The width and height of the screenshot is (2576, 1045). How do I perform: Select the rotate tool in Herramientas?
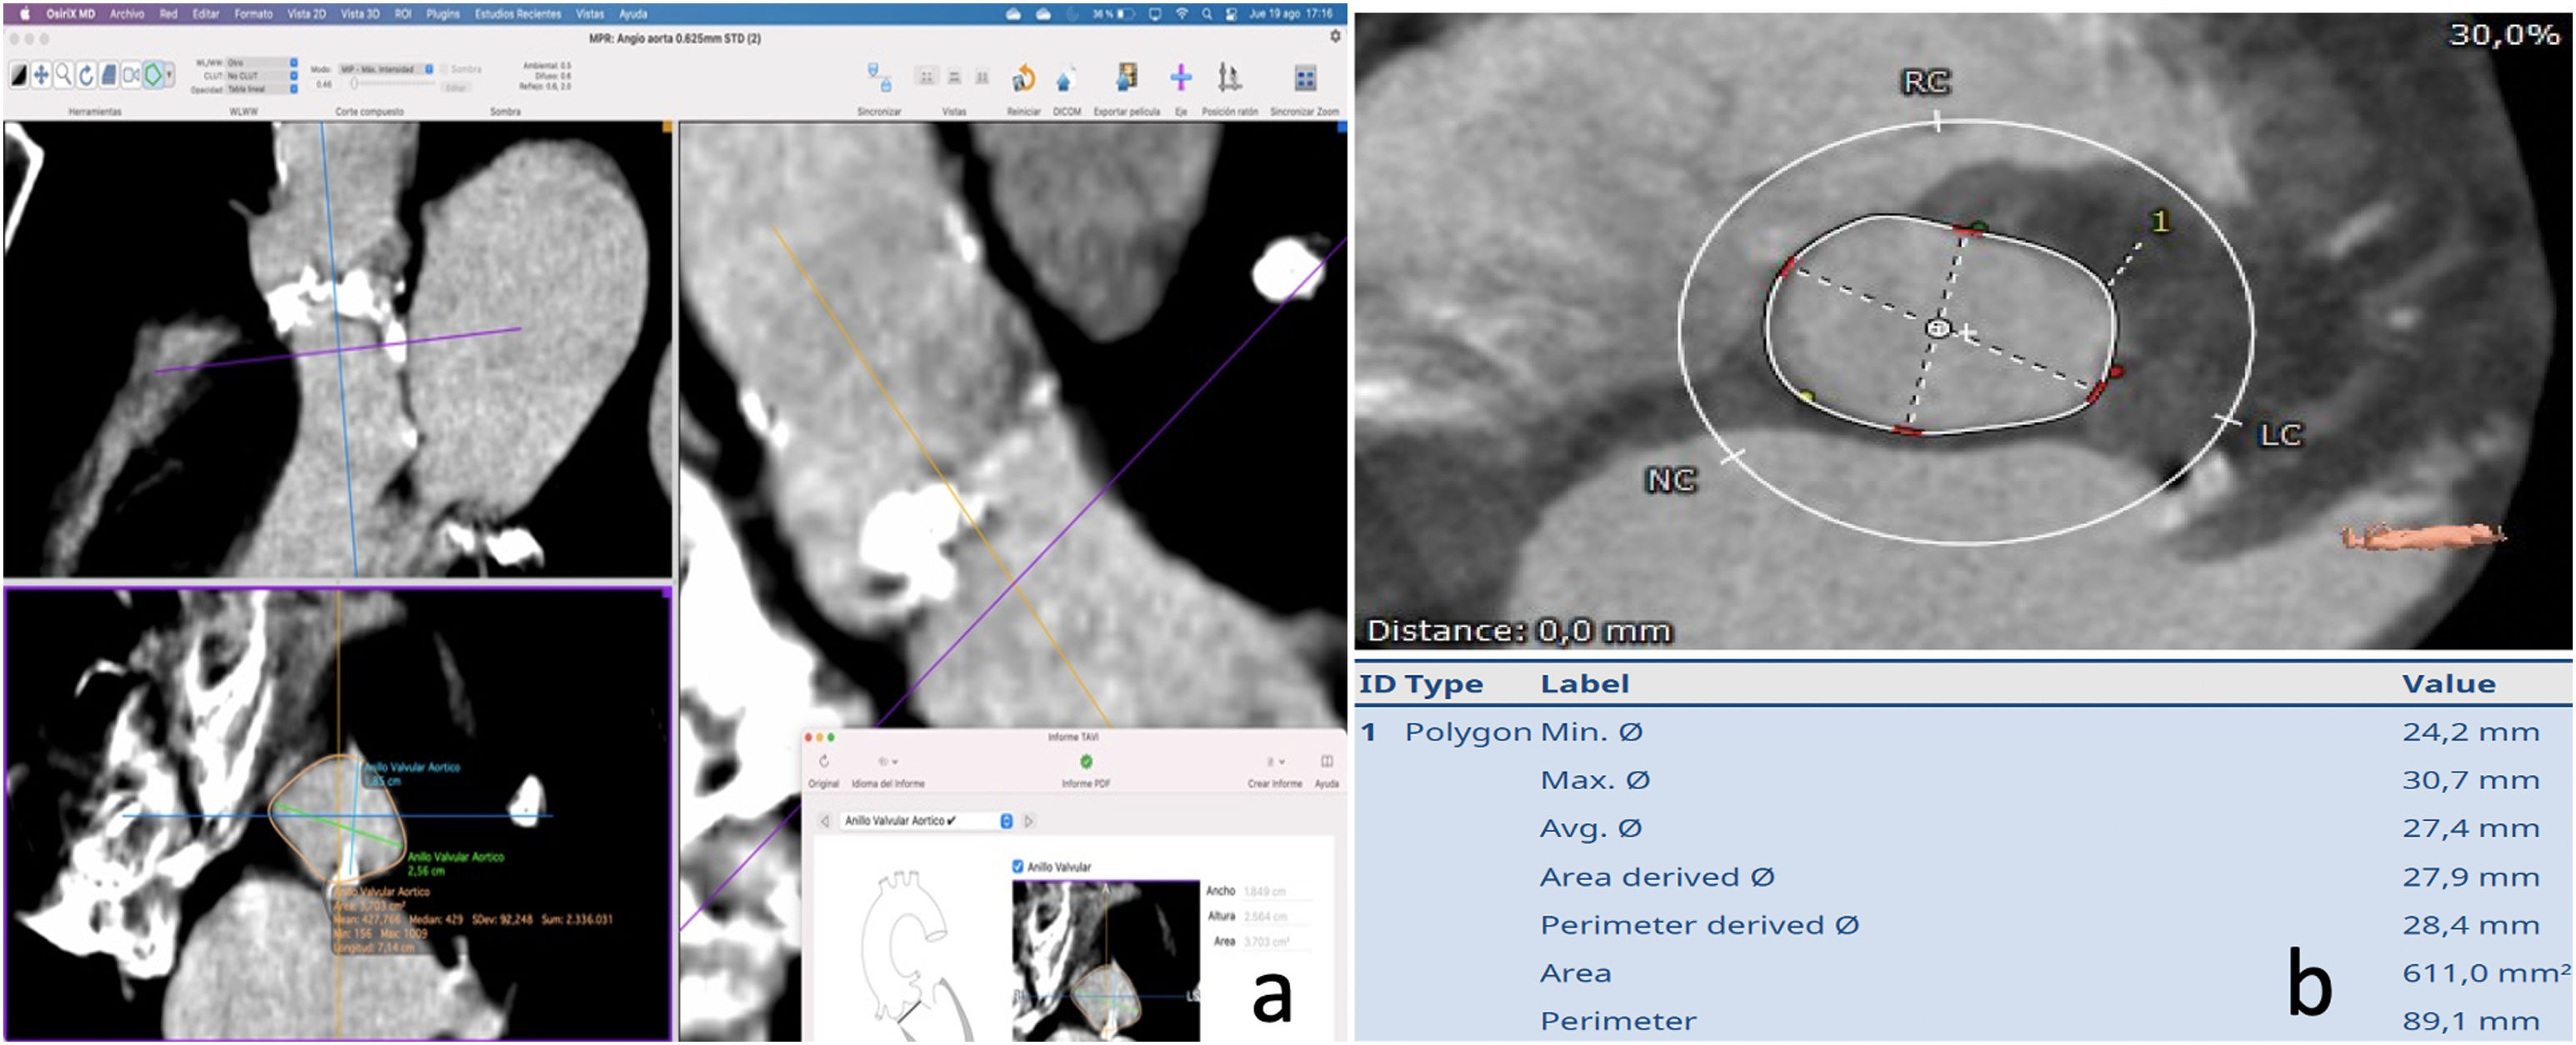pos(86,75)
